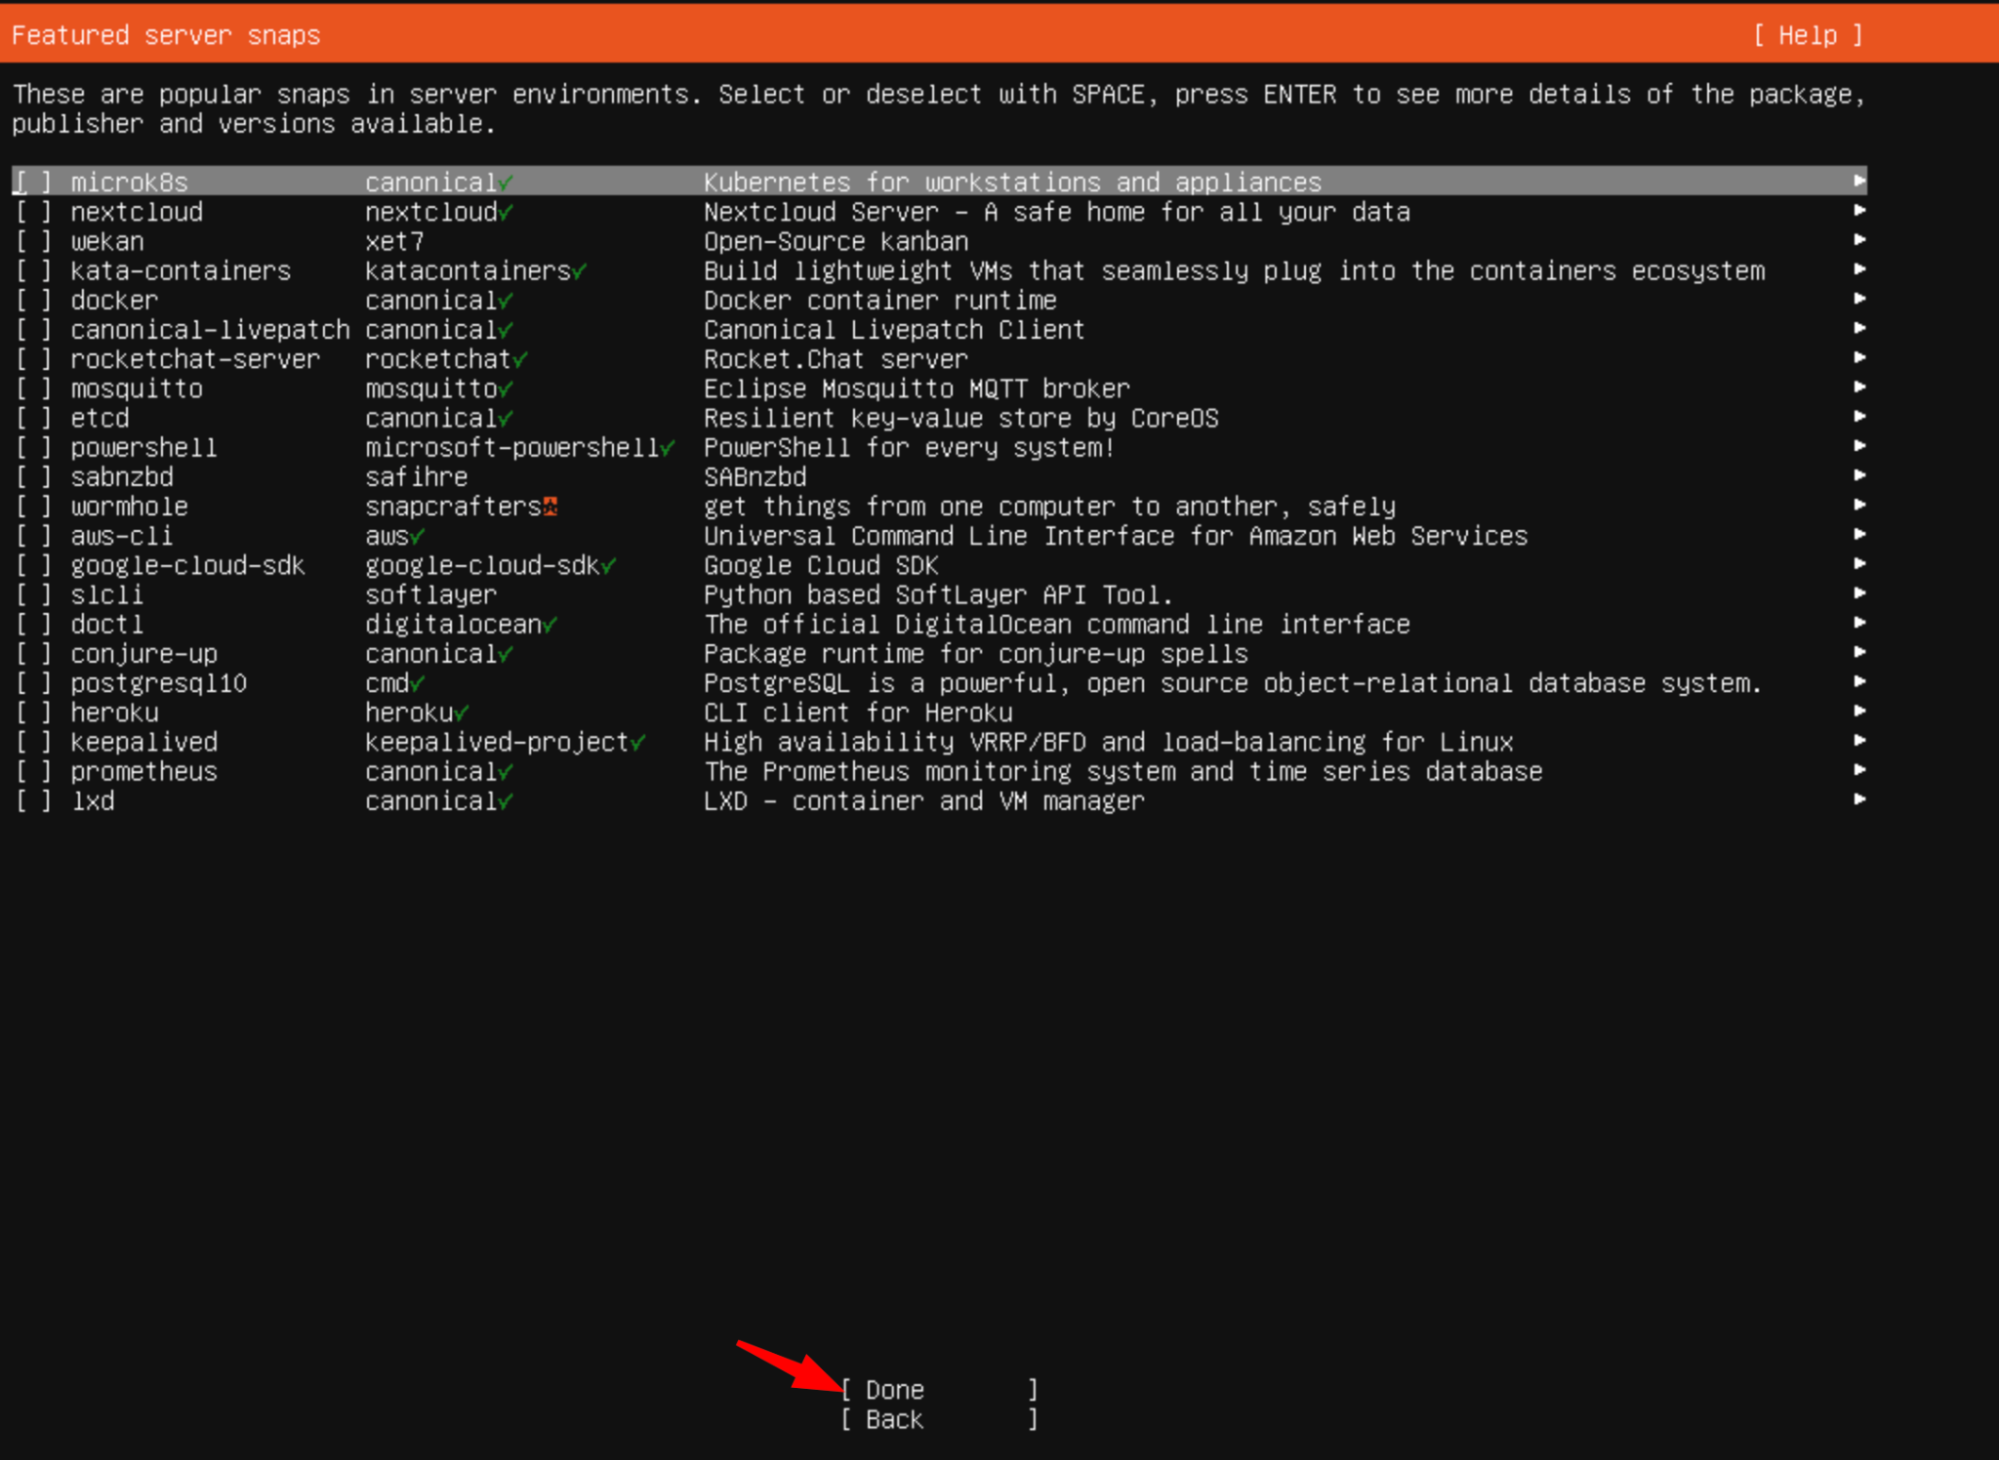1999x1461 pixels.
Task: Show details arrow for heroku row
Action: click(x=1859, y=711)
